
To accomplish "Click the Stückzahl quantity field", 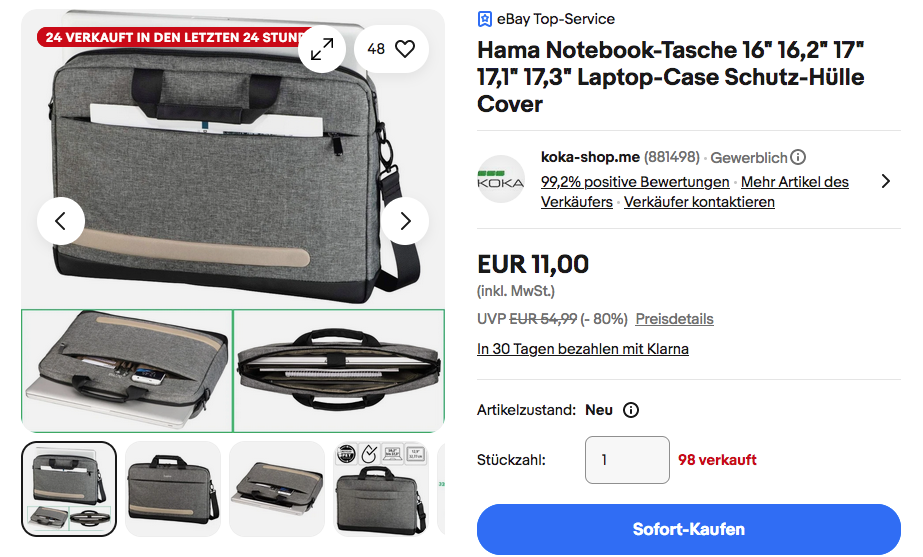I will (x=627, y=460).
